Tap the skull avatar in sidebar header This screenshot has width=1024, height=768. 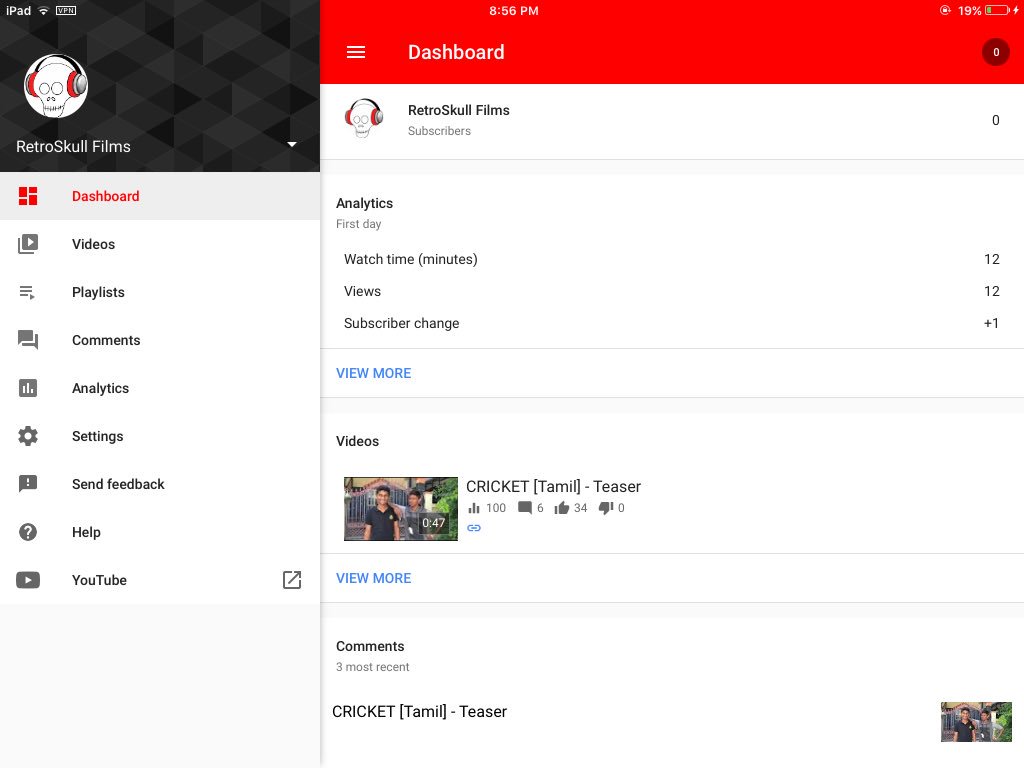(56, 86)
